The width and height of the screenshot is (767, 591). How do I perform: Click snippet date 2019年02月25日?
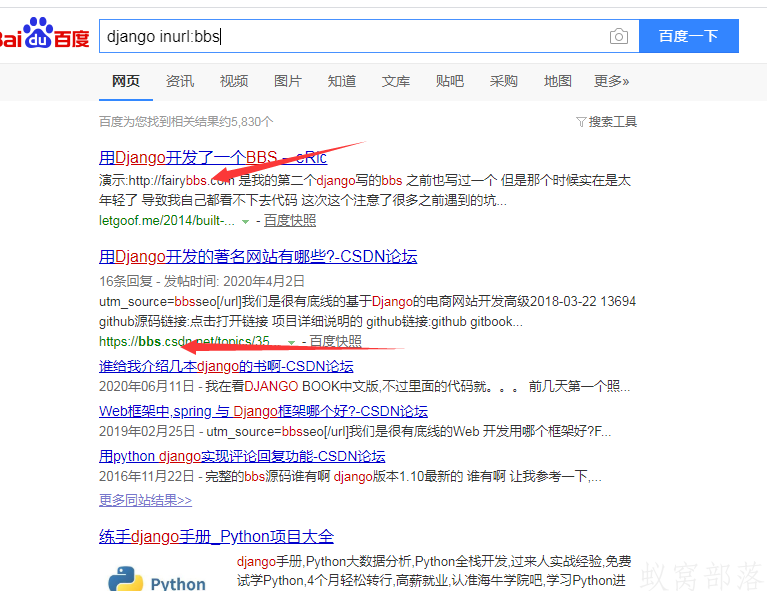[x=146, y=432]
